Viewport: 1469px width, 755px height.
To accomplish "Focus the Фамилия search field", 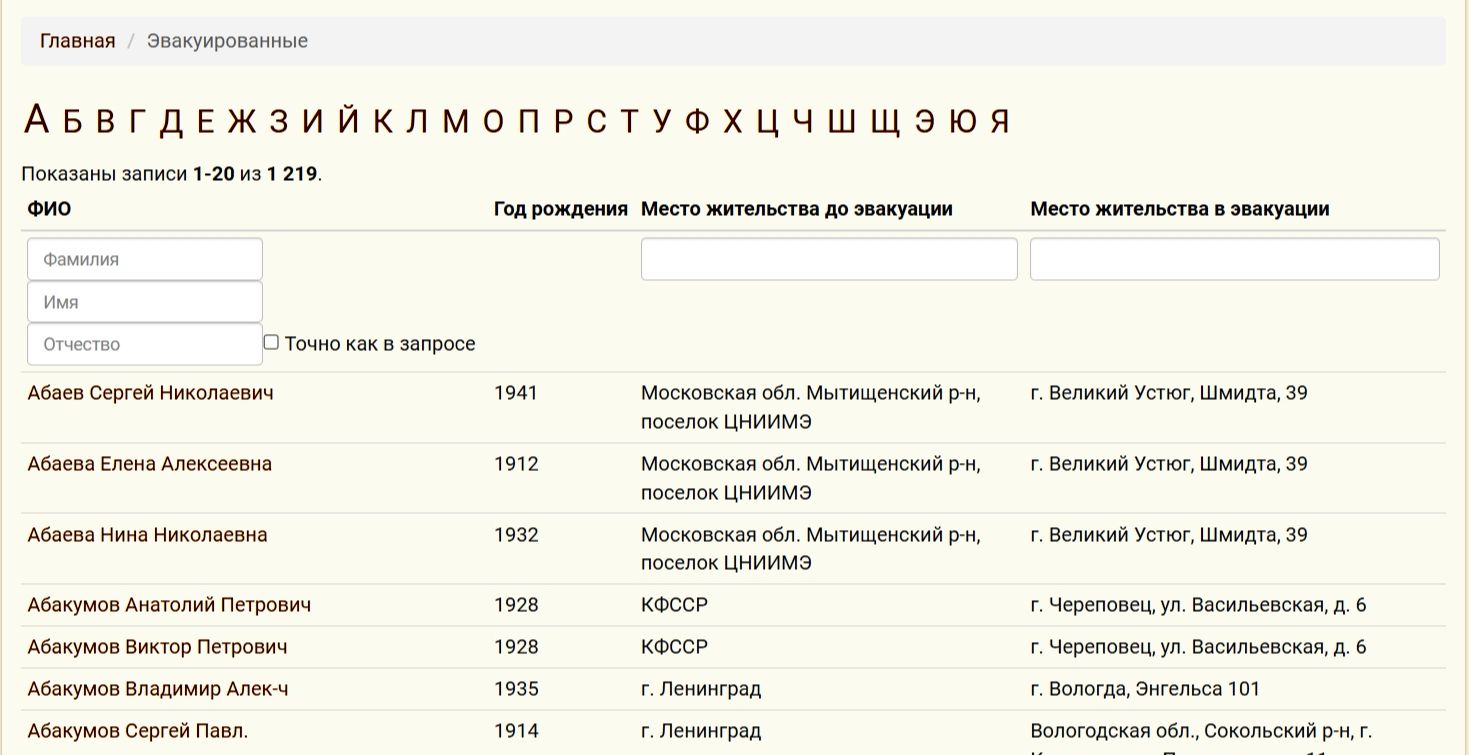I will pos(145,259).
